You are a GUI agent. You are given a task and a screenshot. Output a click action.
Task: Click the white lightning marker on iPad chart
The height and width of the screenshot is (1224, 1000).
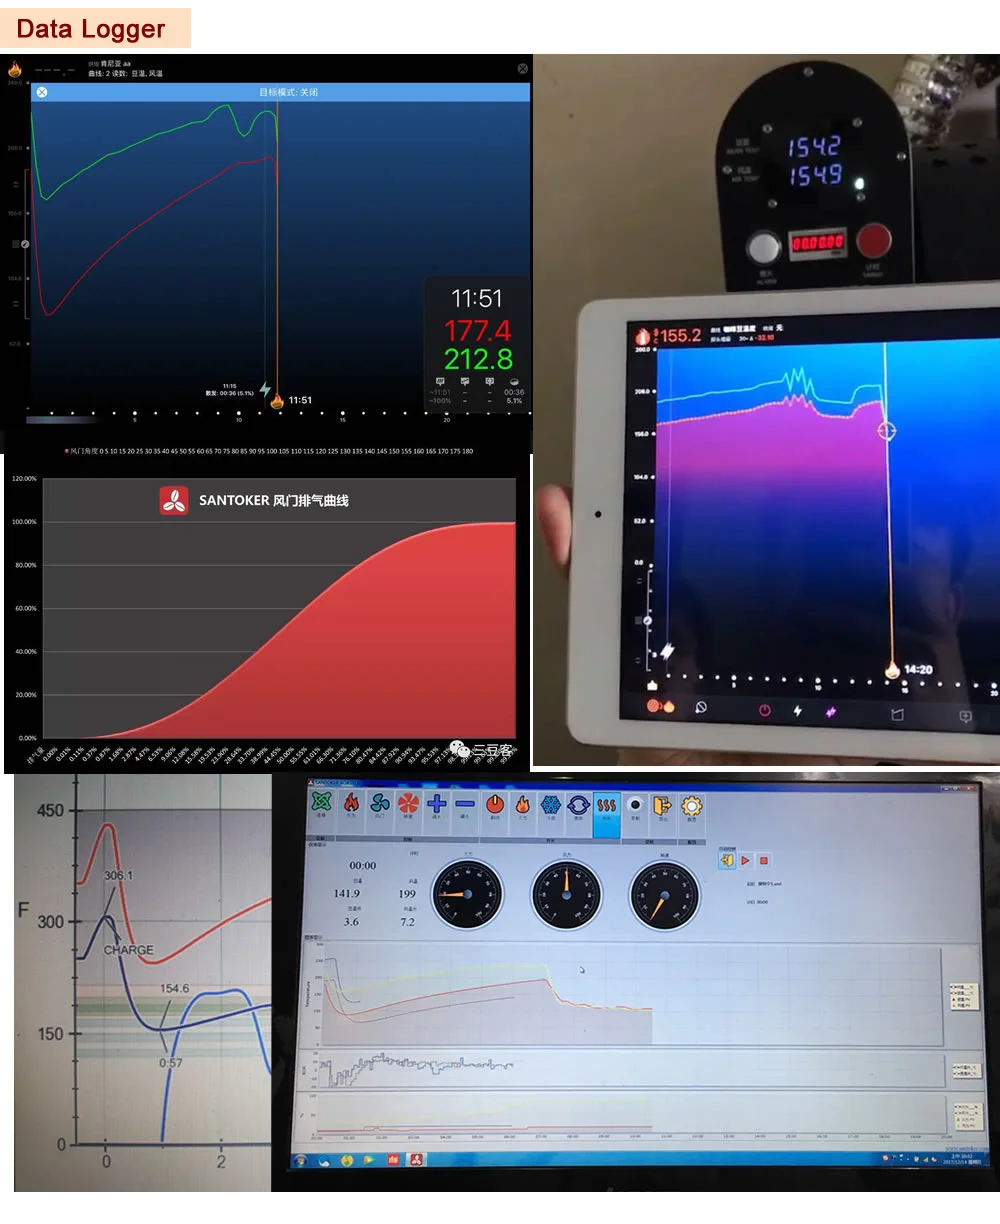(x=667, y=651)
